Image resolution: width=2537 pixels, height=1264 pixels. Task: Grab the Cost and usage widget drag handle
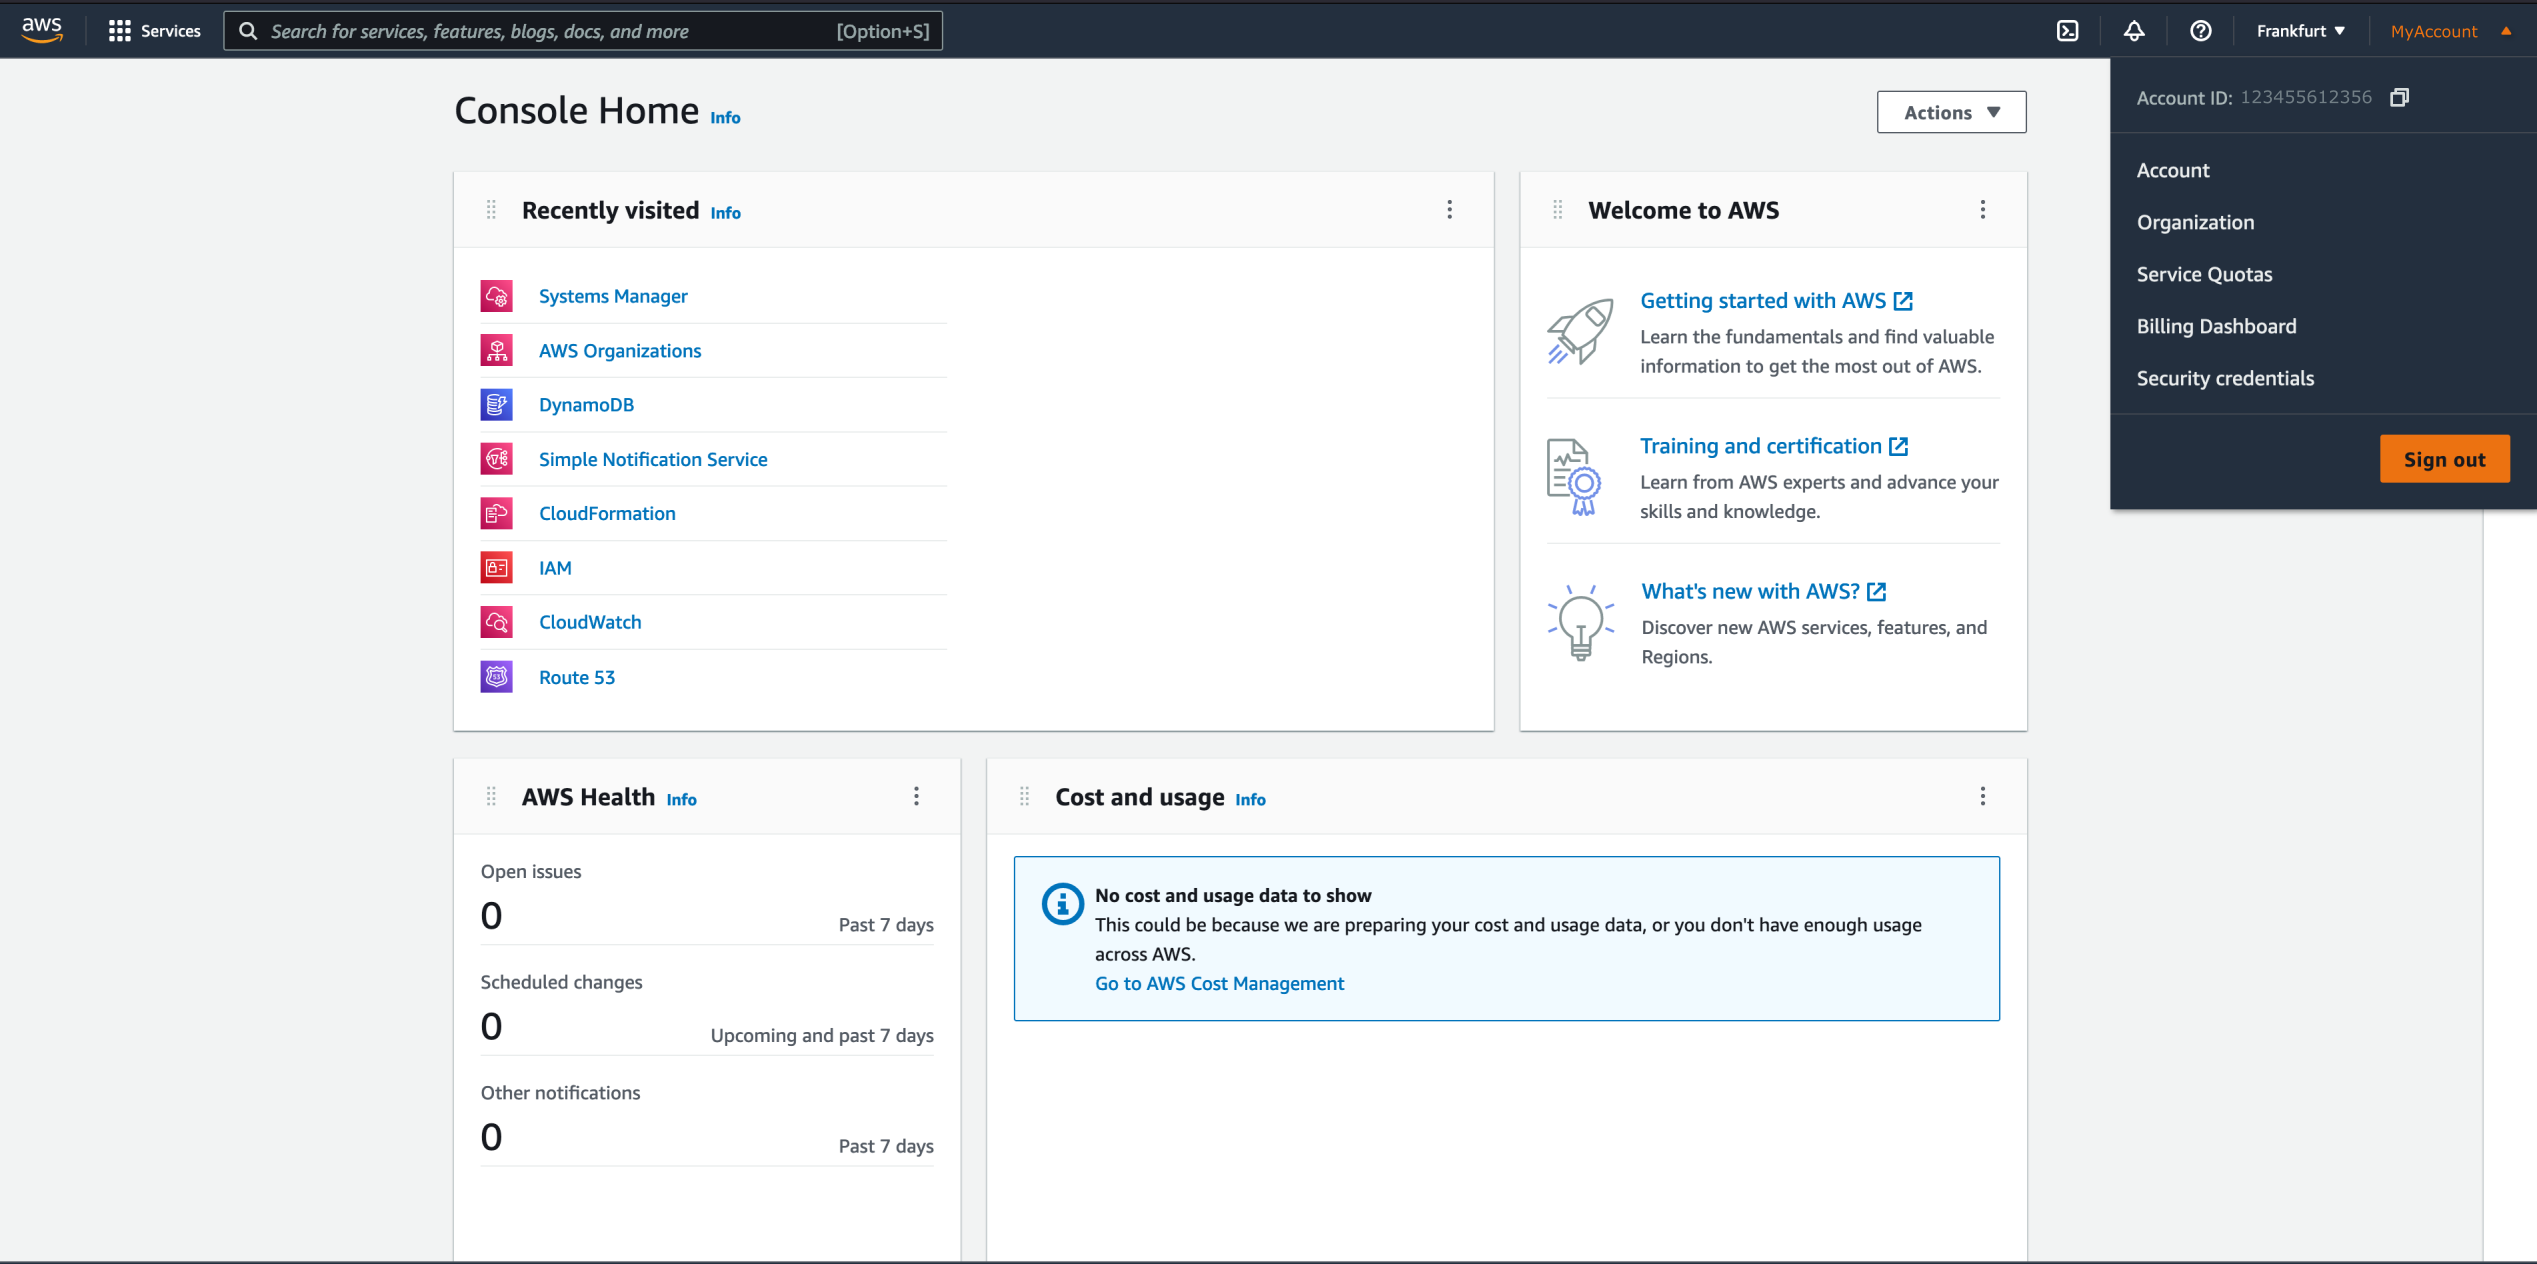pyautogui.click(x=1024, y=796)
